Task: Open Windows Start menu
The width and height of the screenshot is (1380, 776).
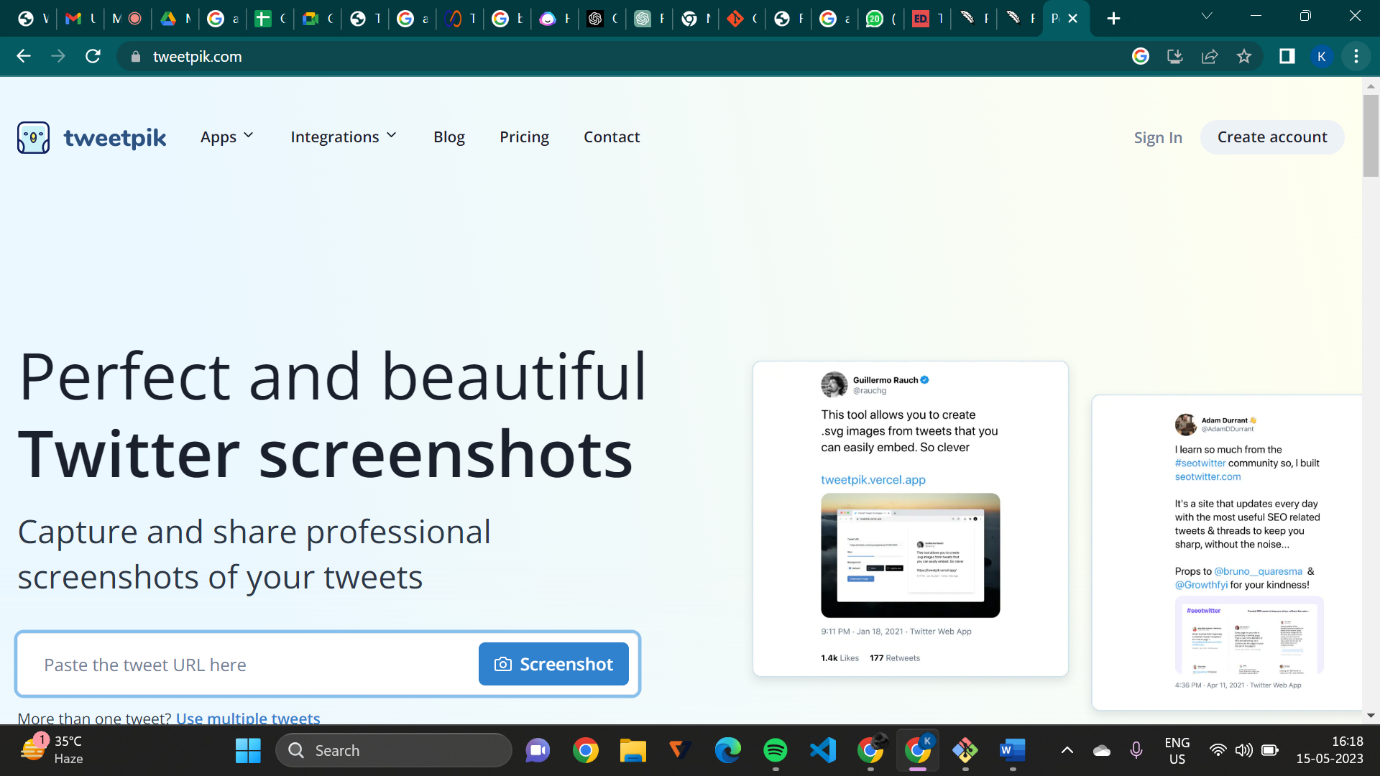Action: click(x=247, y=750)
